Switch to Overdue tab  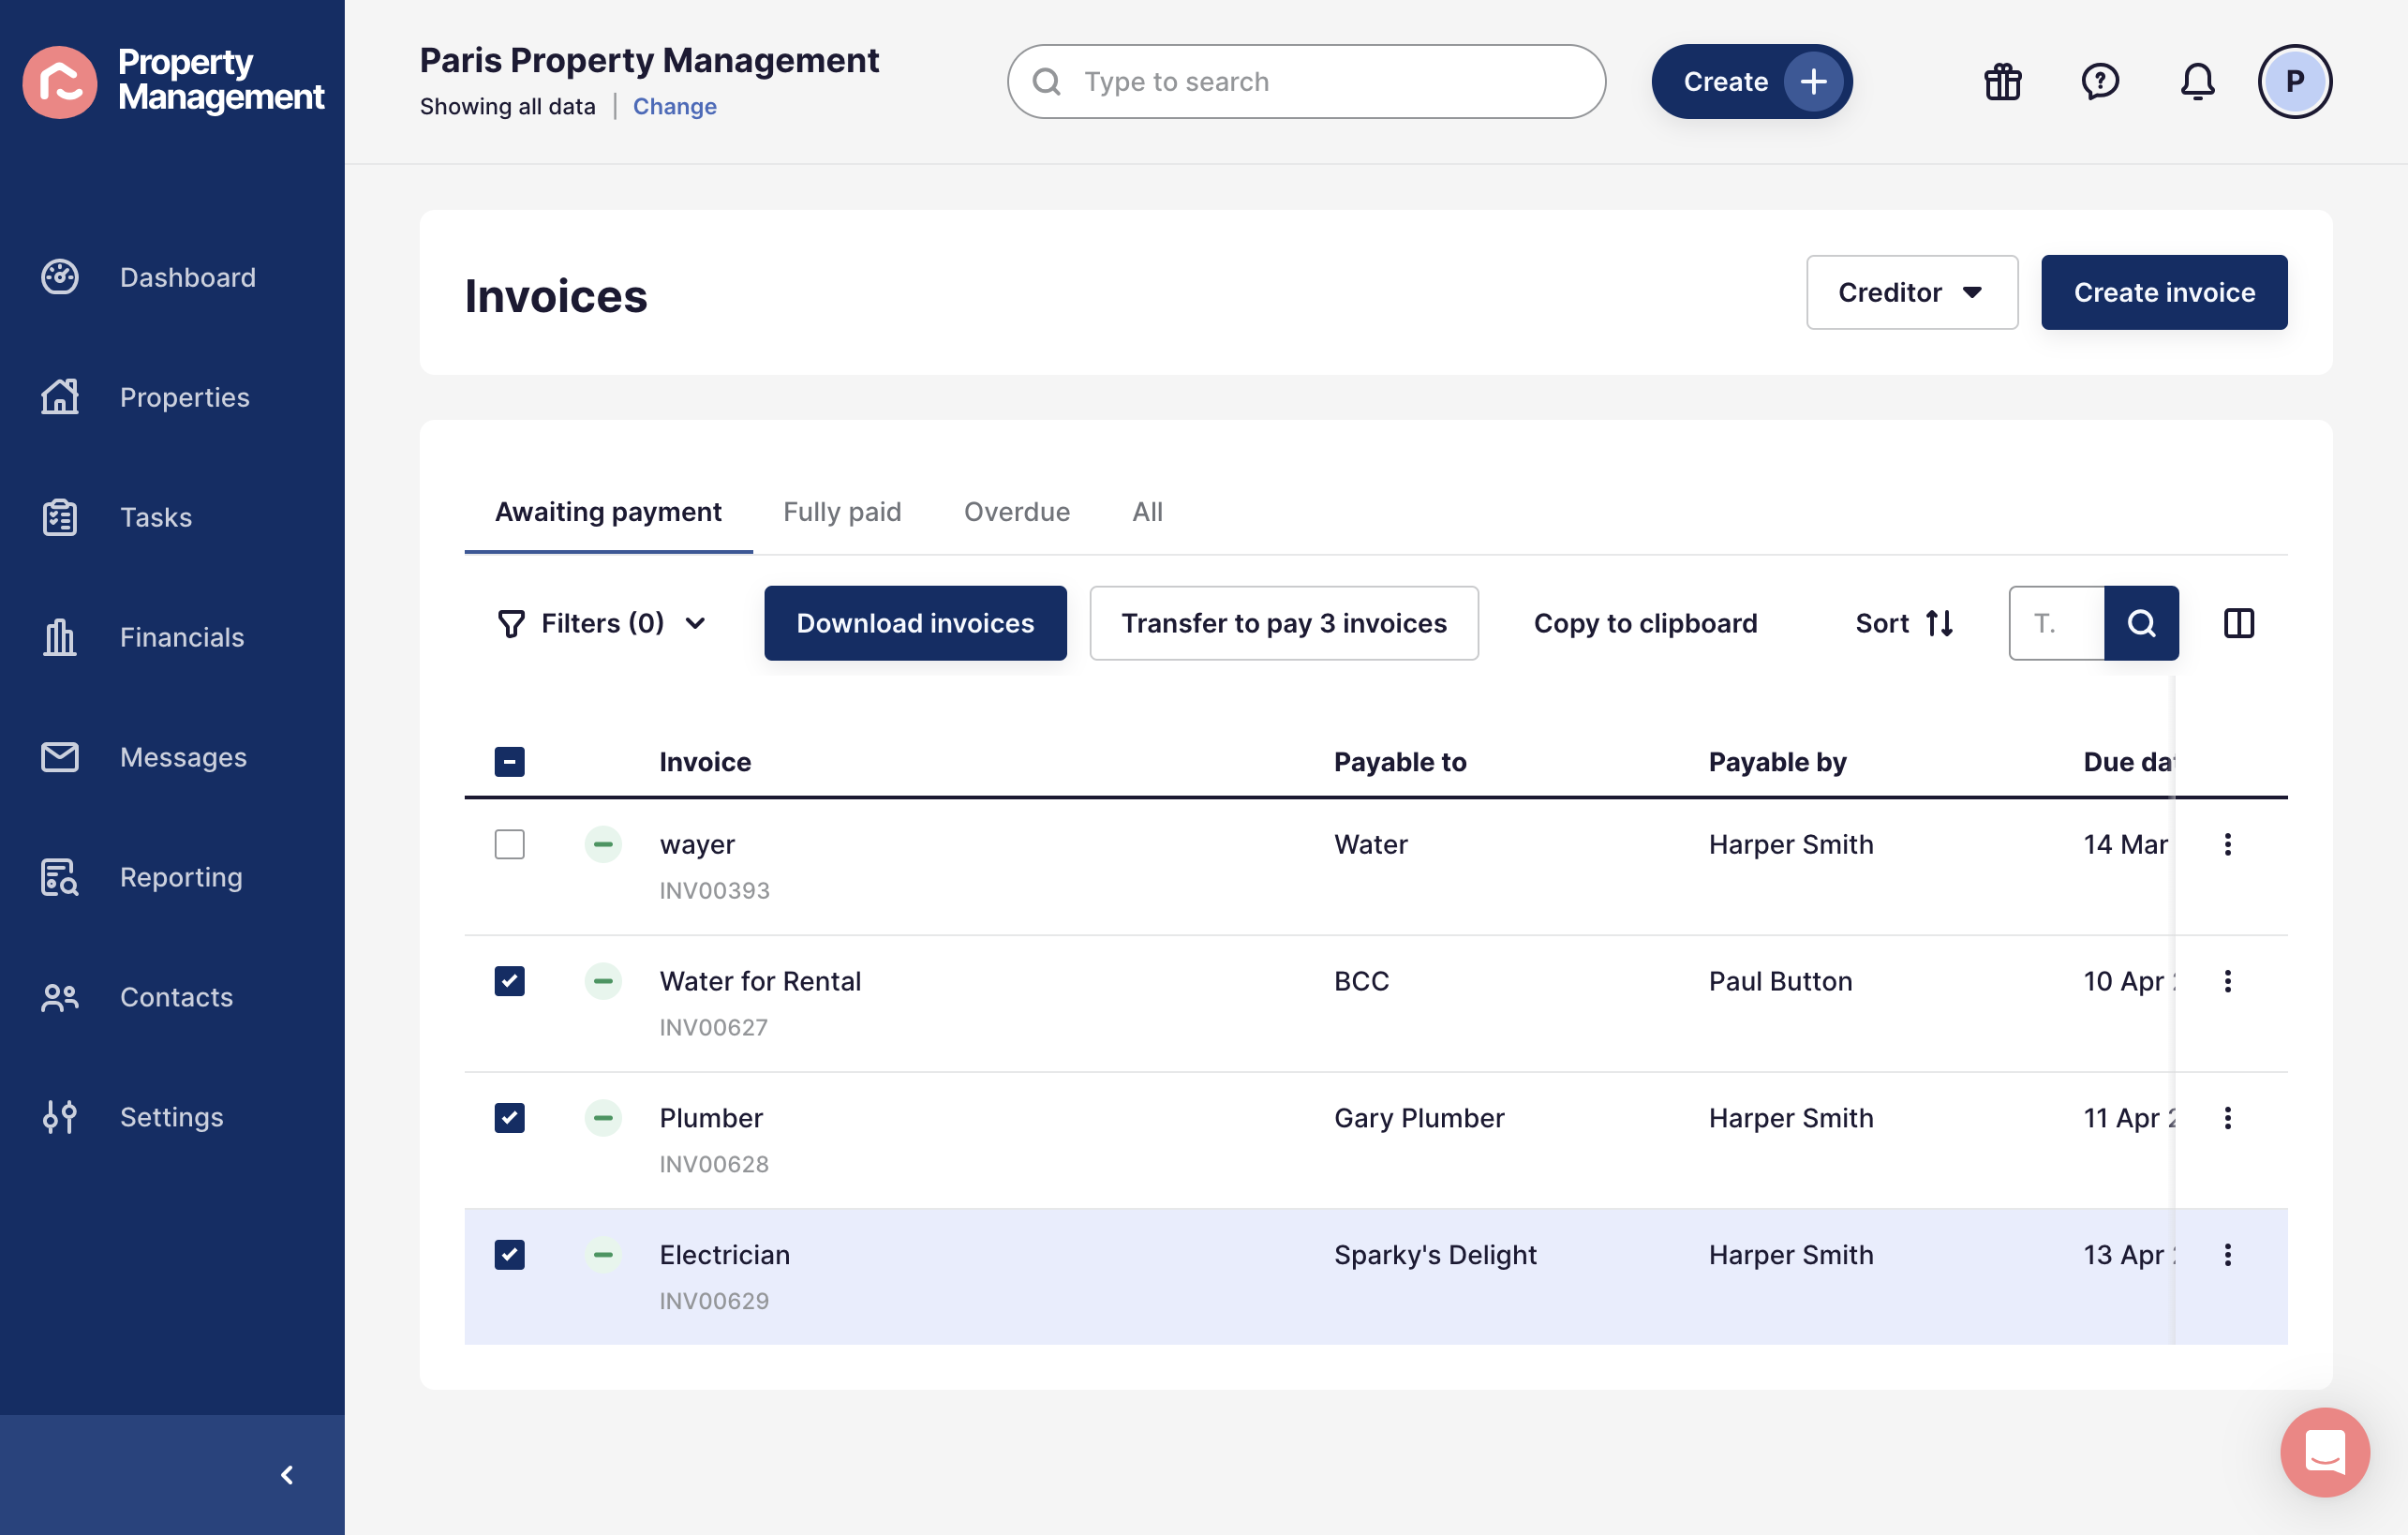(x=1017, y=512)
